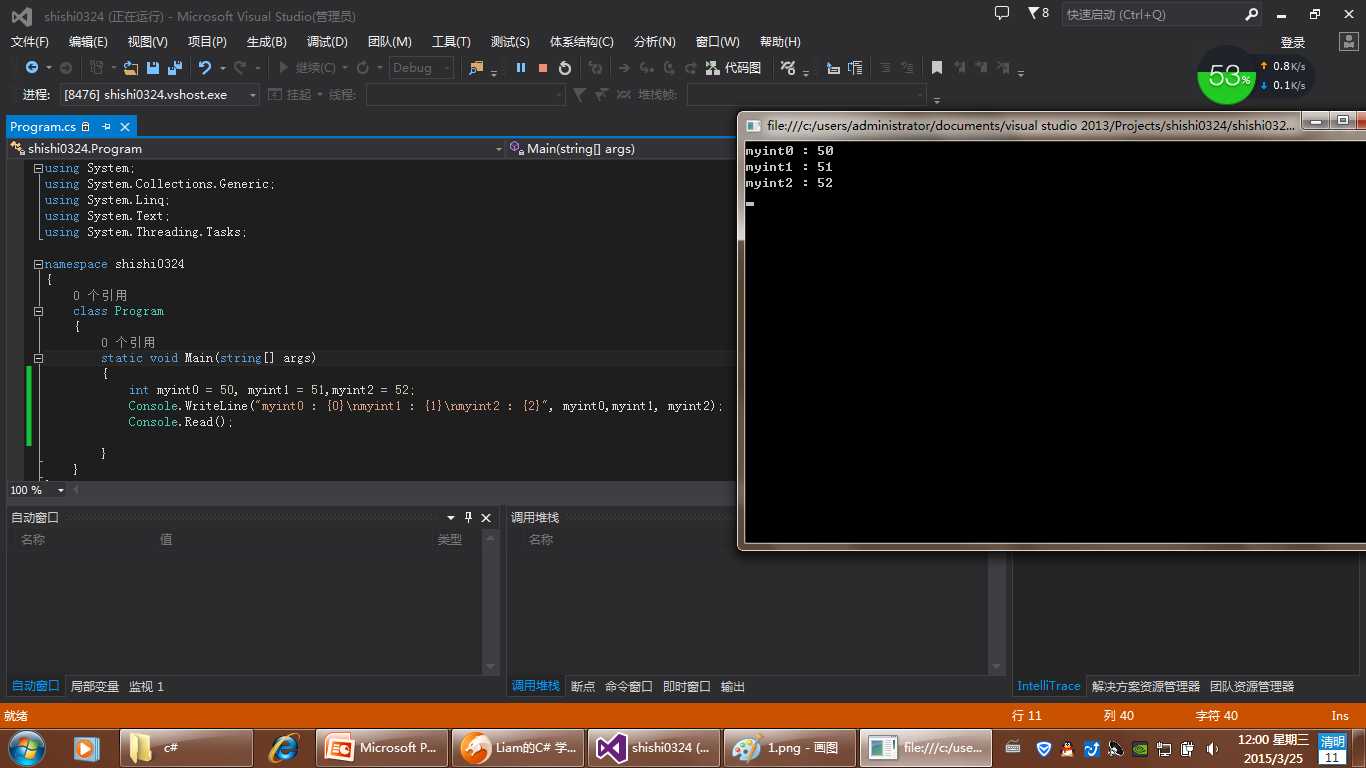Open file with the folder icon
This screenshot has height=768, width=1366.
pos(131,68)
